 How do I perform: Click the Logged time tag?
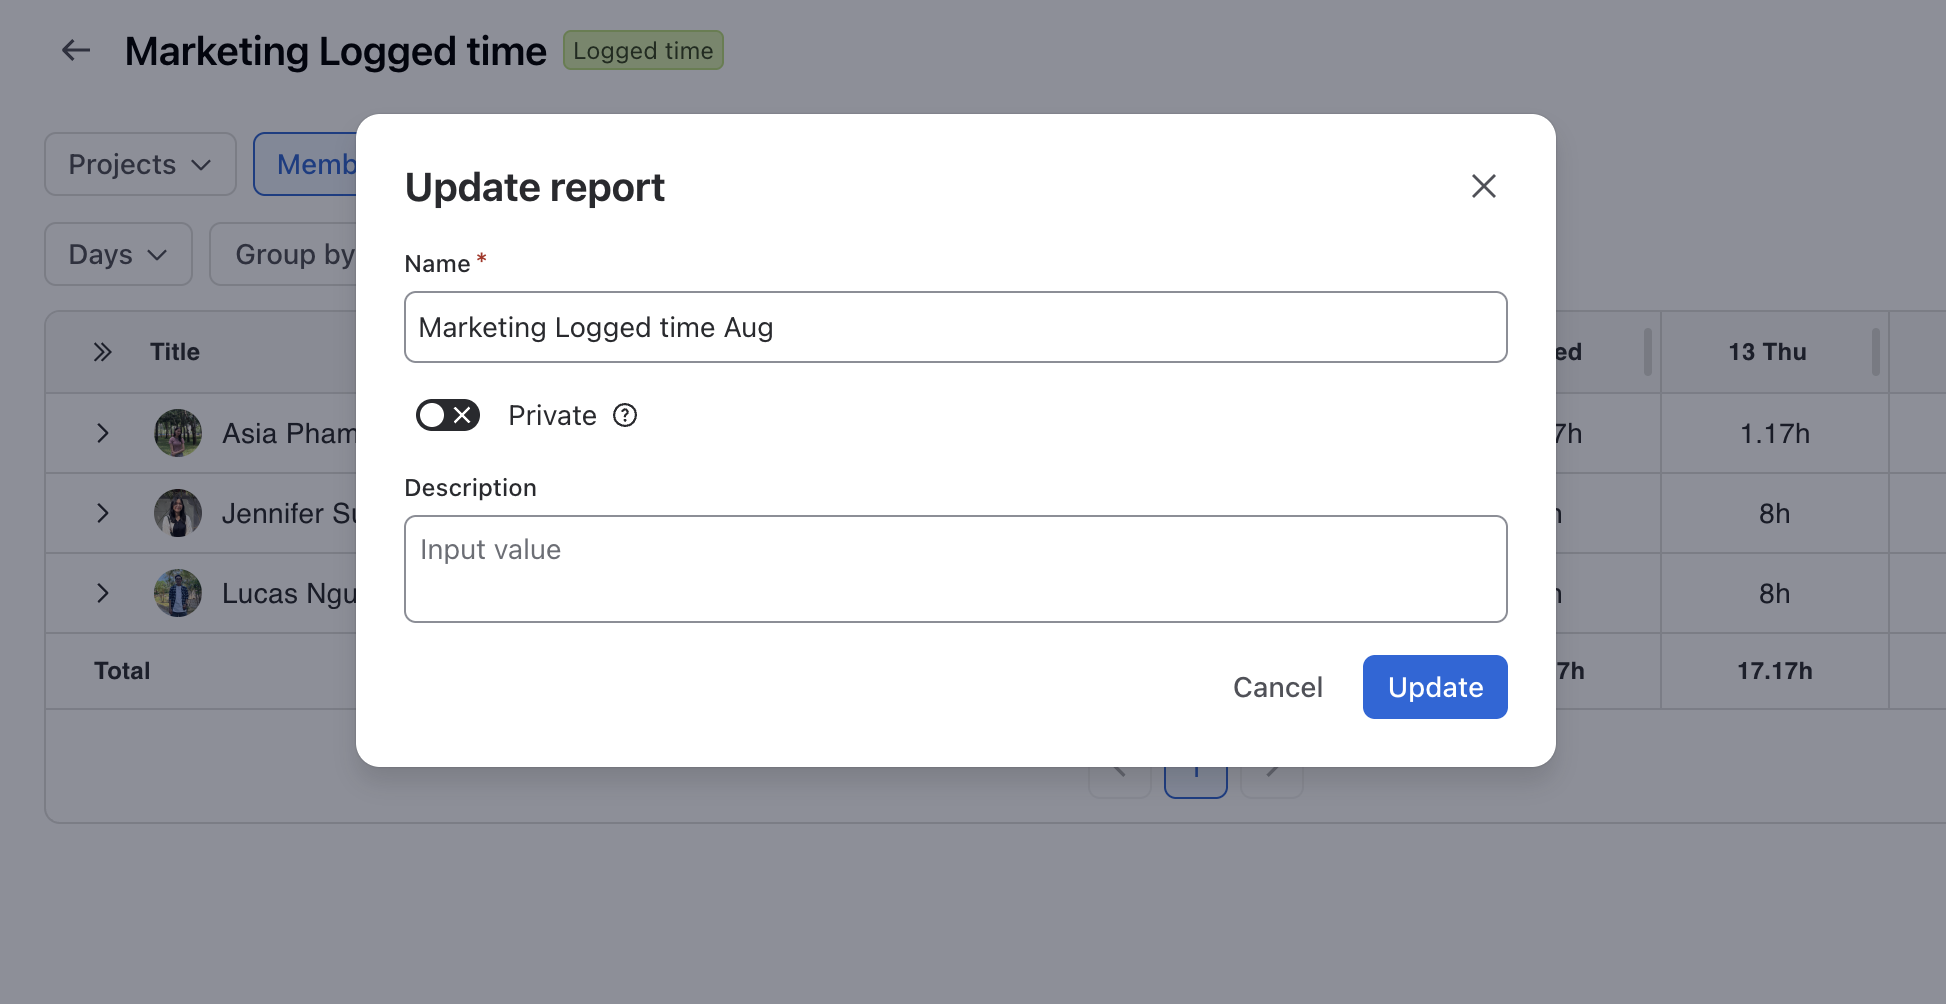pyautogui.click(x=643, y=51)
